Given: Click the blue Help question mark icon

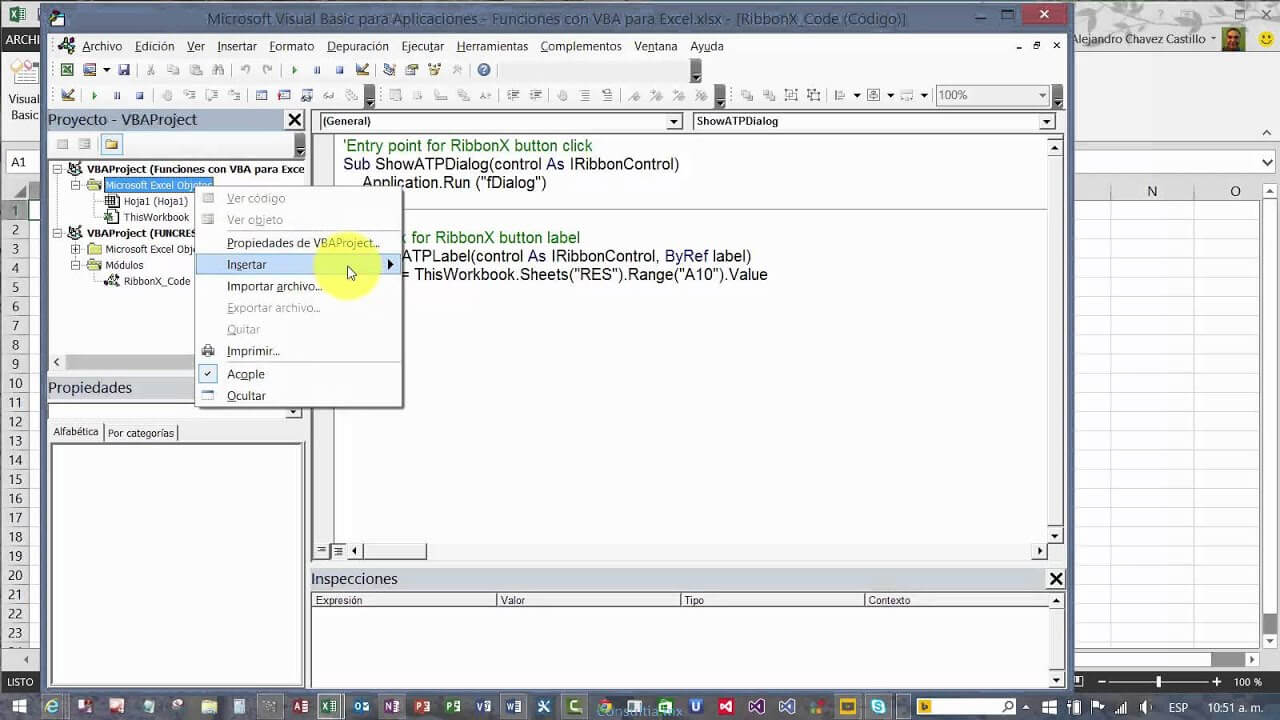Looking at the screenshot, I should [484, 70].
